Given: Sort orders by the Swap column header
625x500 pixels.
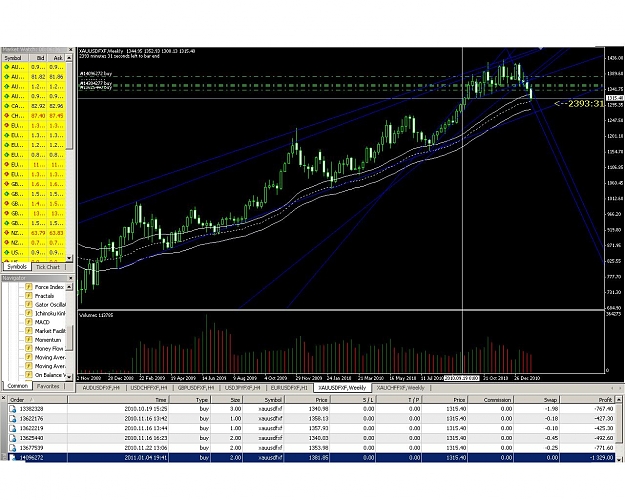Looking at the screenshot, I should 537,400.
